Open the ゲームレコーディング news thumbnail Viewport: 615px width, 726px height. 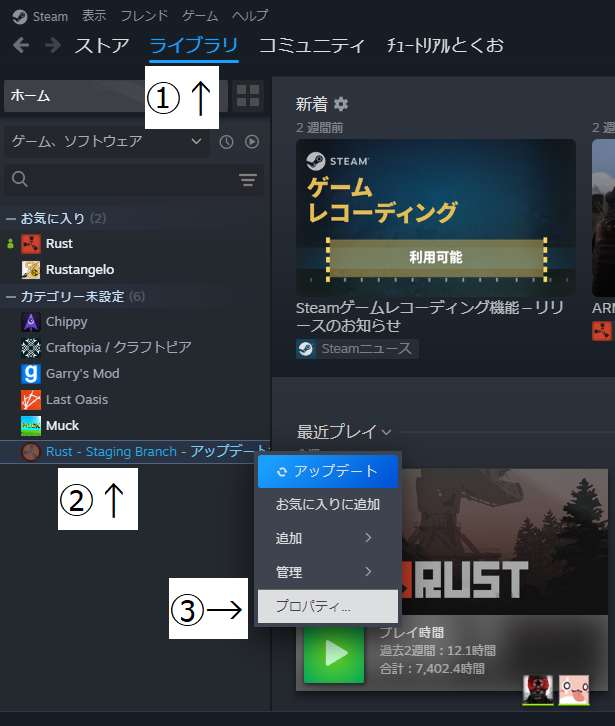(436, 218)
